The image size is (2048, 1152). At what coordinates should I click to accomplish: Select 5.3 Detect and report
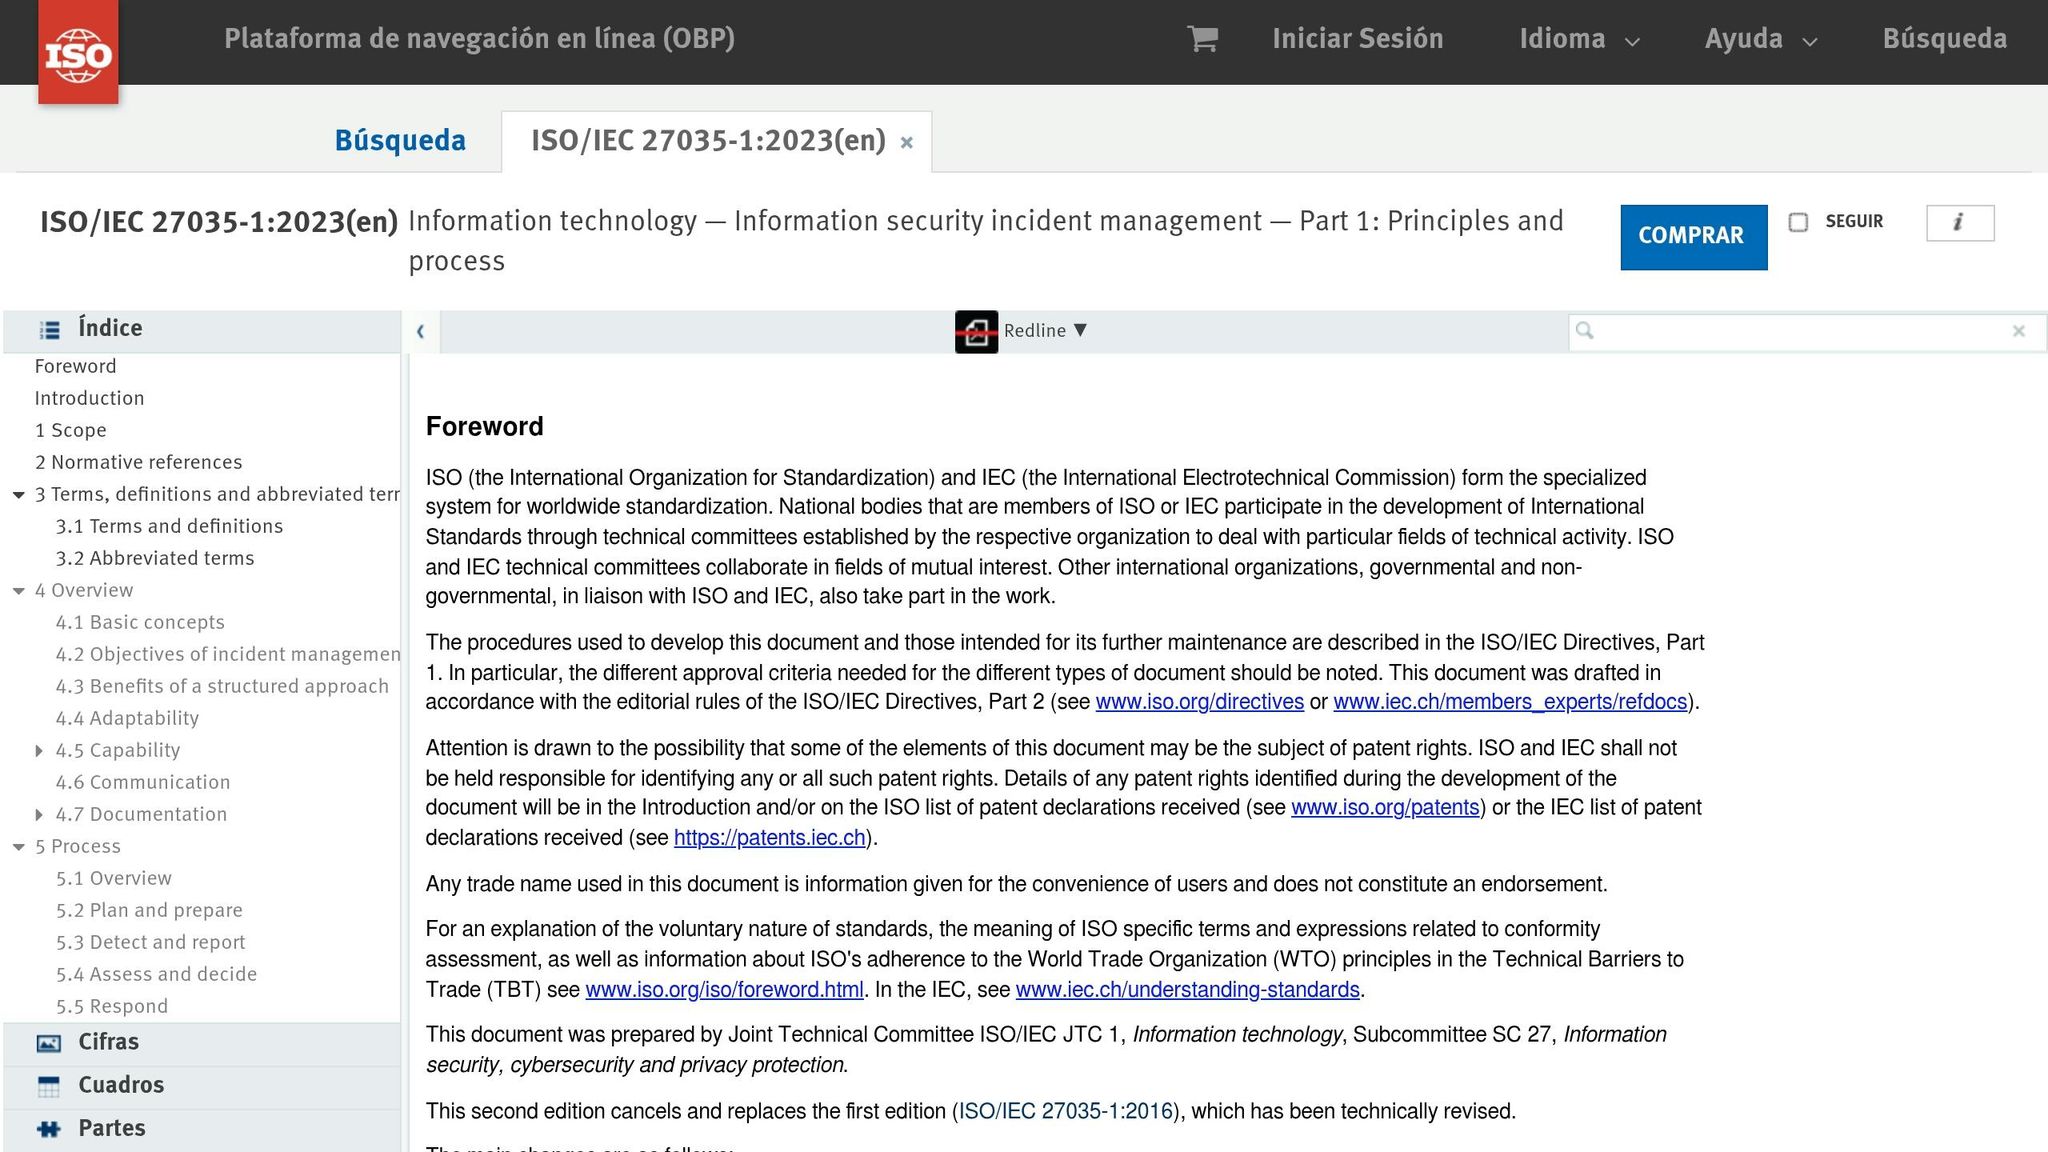point(150,943)
